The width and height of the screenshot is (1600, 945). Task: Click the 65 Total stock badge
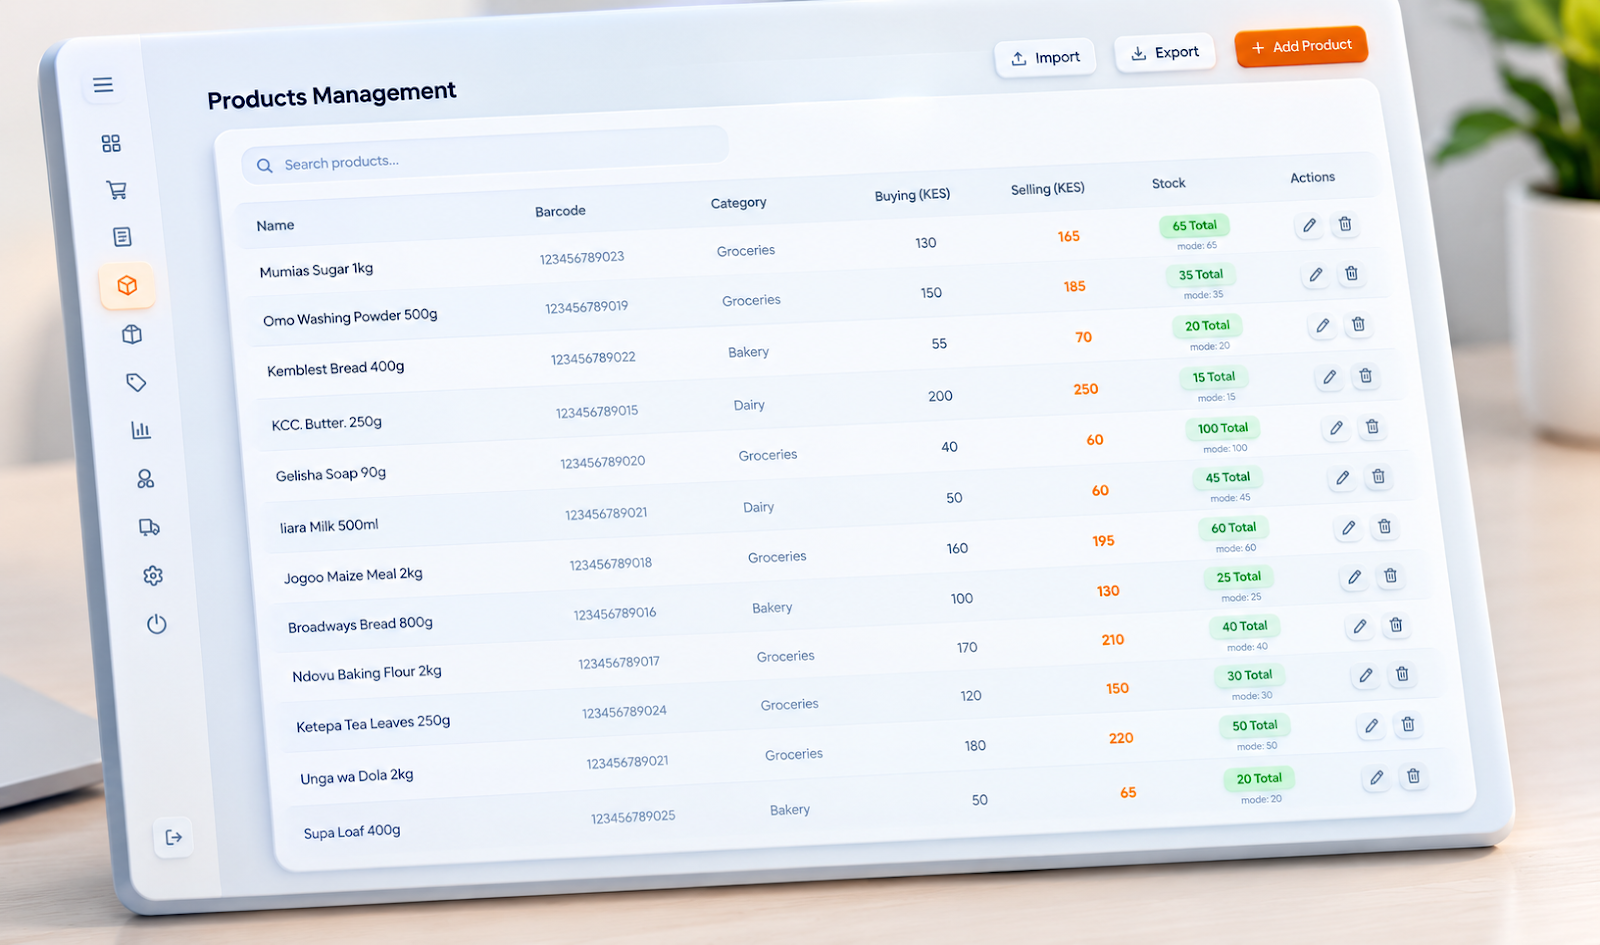point(1194,226)
